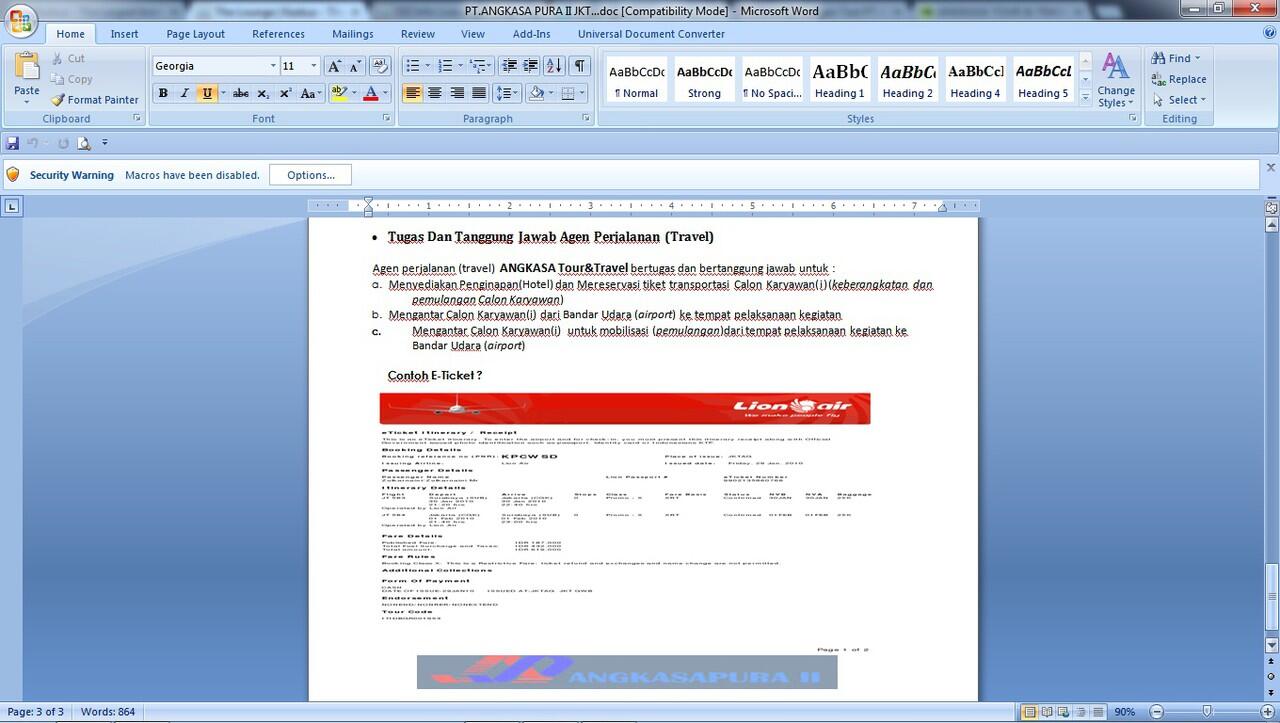Zoom out with the minus button

(x=1155, y=712)
